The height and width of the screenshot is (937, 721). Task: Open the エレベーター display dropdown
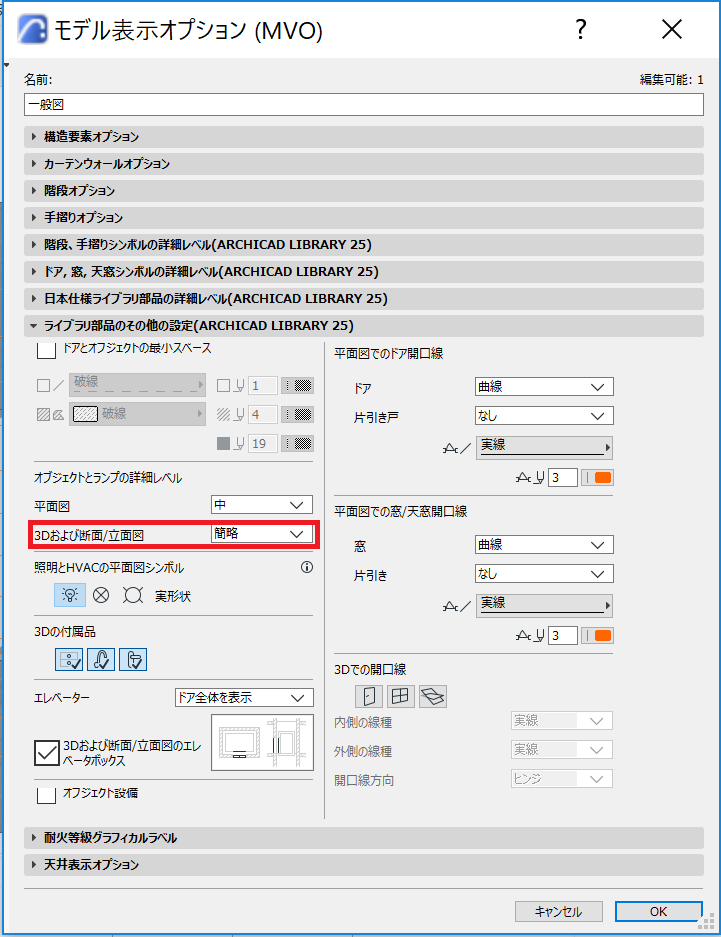click(x=244, y=697)
